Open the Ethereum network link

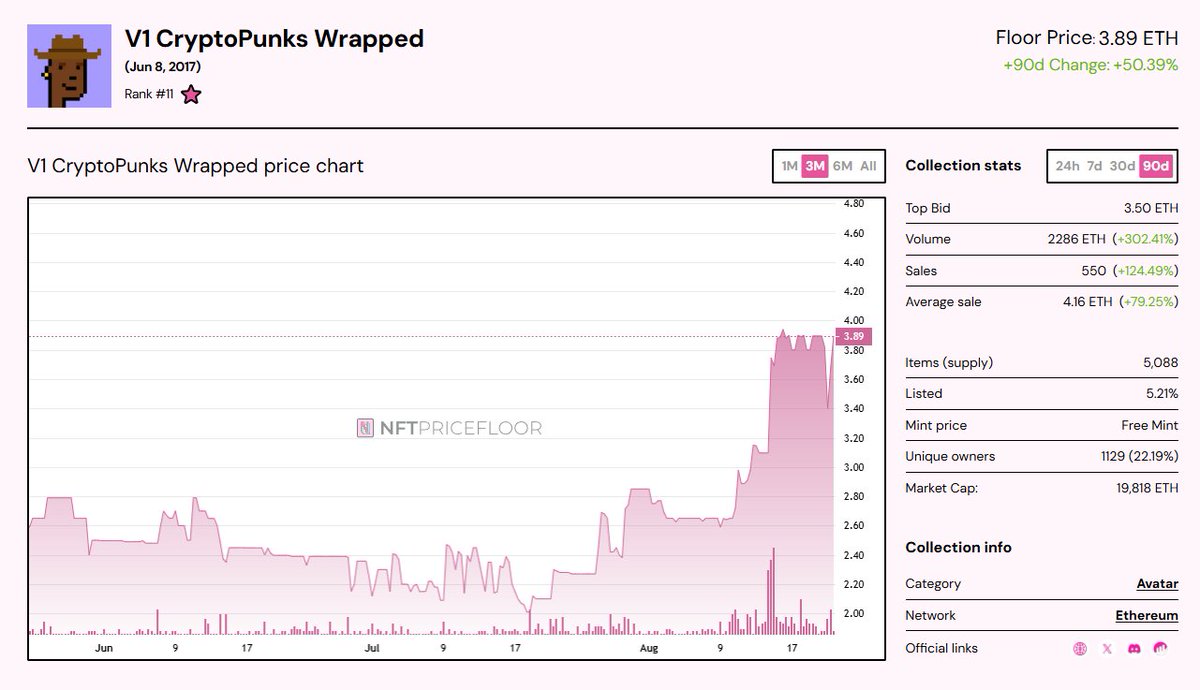1147,616
